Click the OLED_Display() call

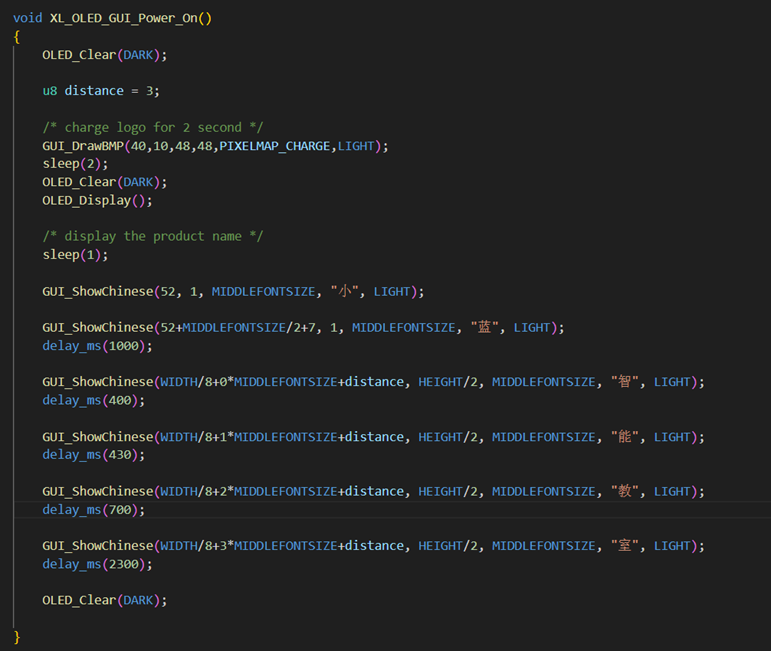pos(97,201)
